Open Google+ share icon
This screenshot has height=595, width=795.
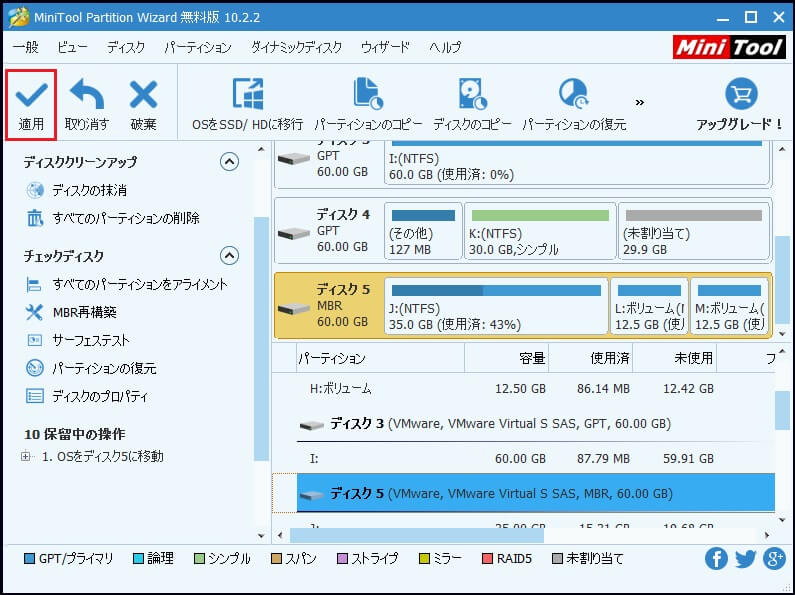[774, 559]
